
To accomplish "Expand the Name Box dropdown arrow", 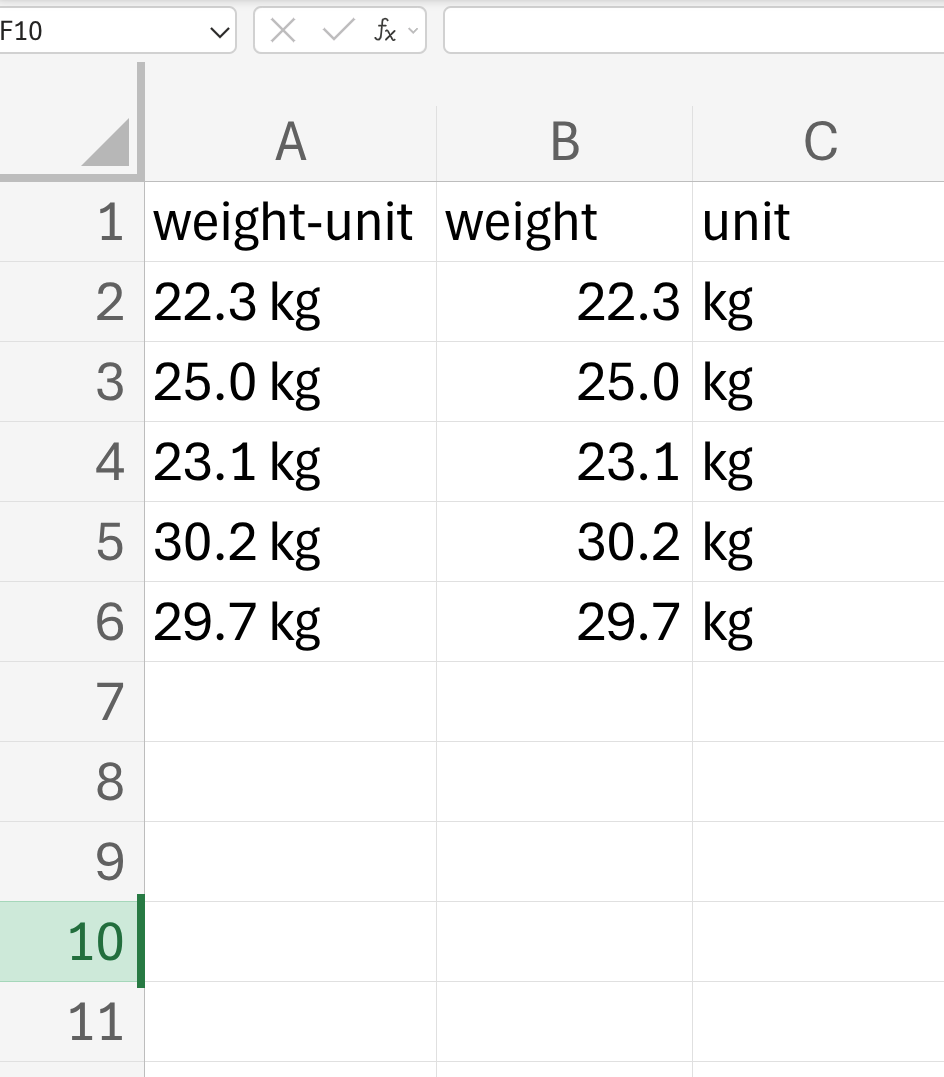I will point(219,32).
